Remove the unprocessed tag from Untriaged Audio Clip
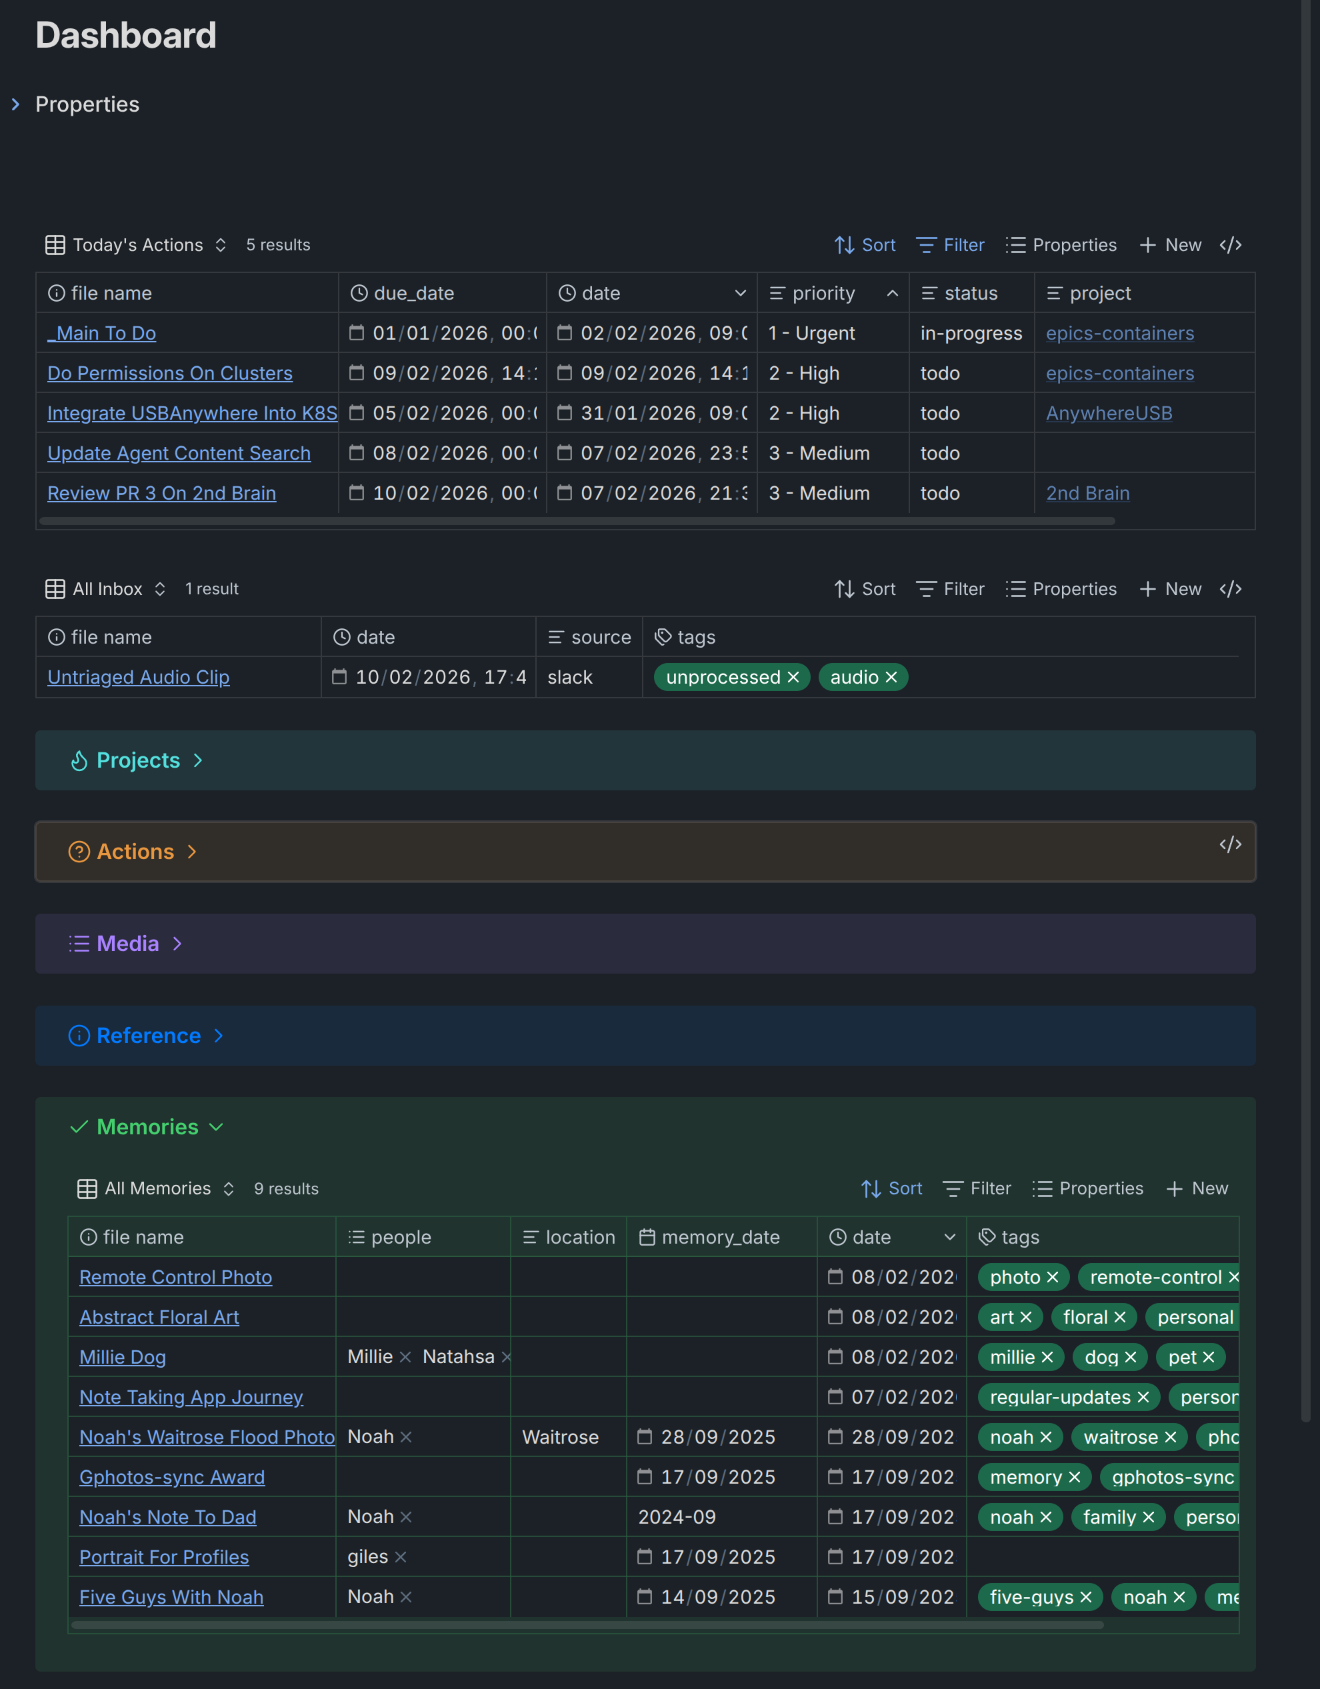The height and width of the screenshot is (1689, 1320). (x=793, y=677)
